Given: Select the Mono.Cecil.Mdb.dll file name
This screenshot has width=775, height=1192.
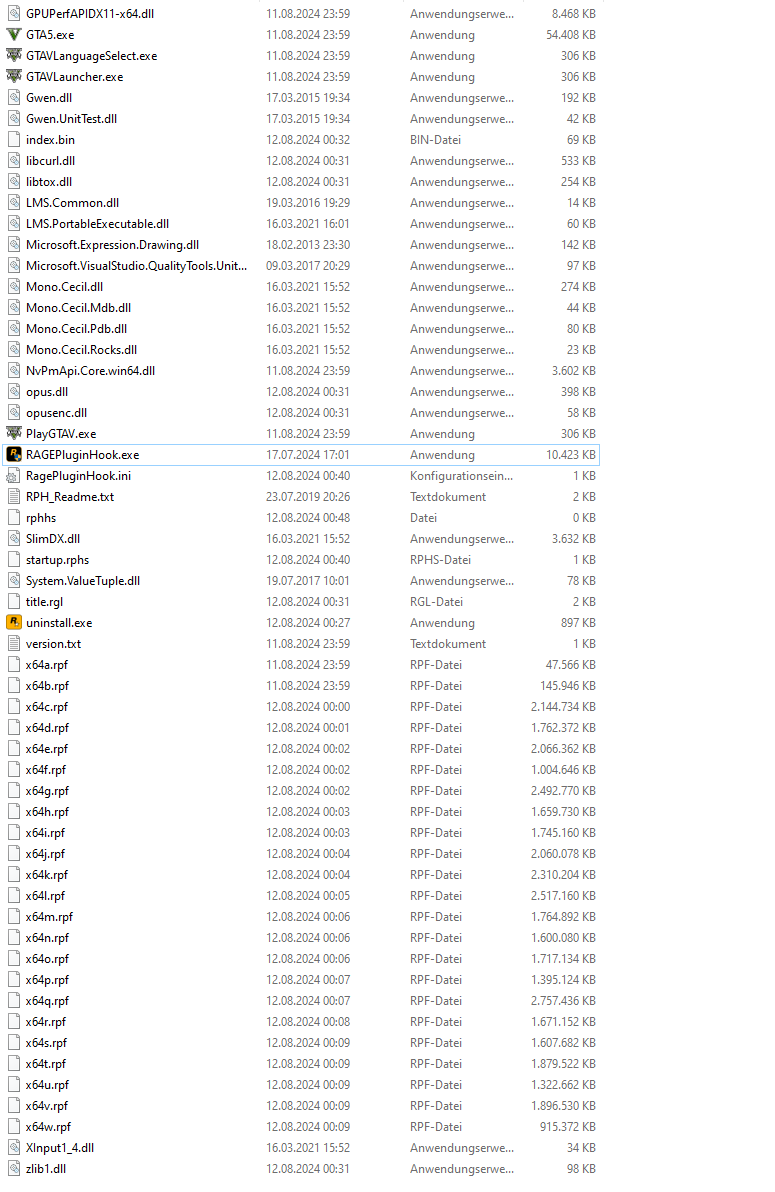Looking at the screenshot, I should (78, 308).
